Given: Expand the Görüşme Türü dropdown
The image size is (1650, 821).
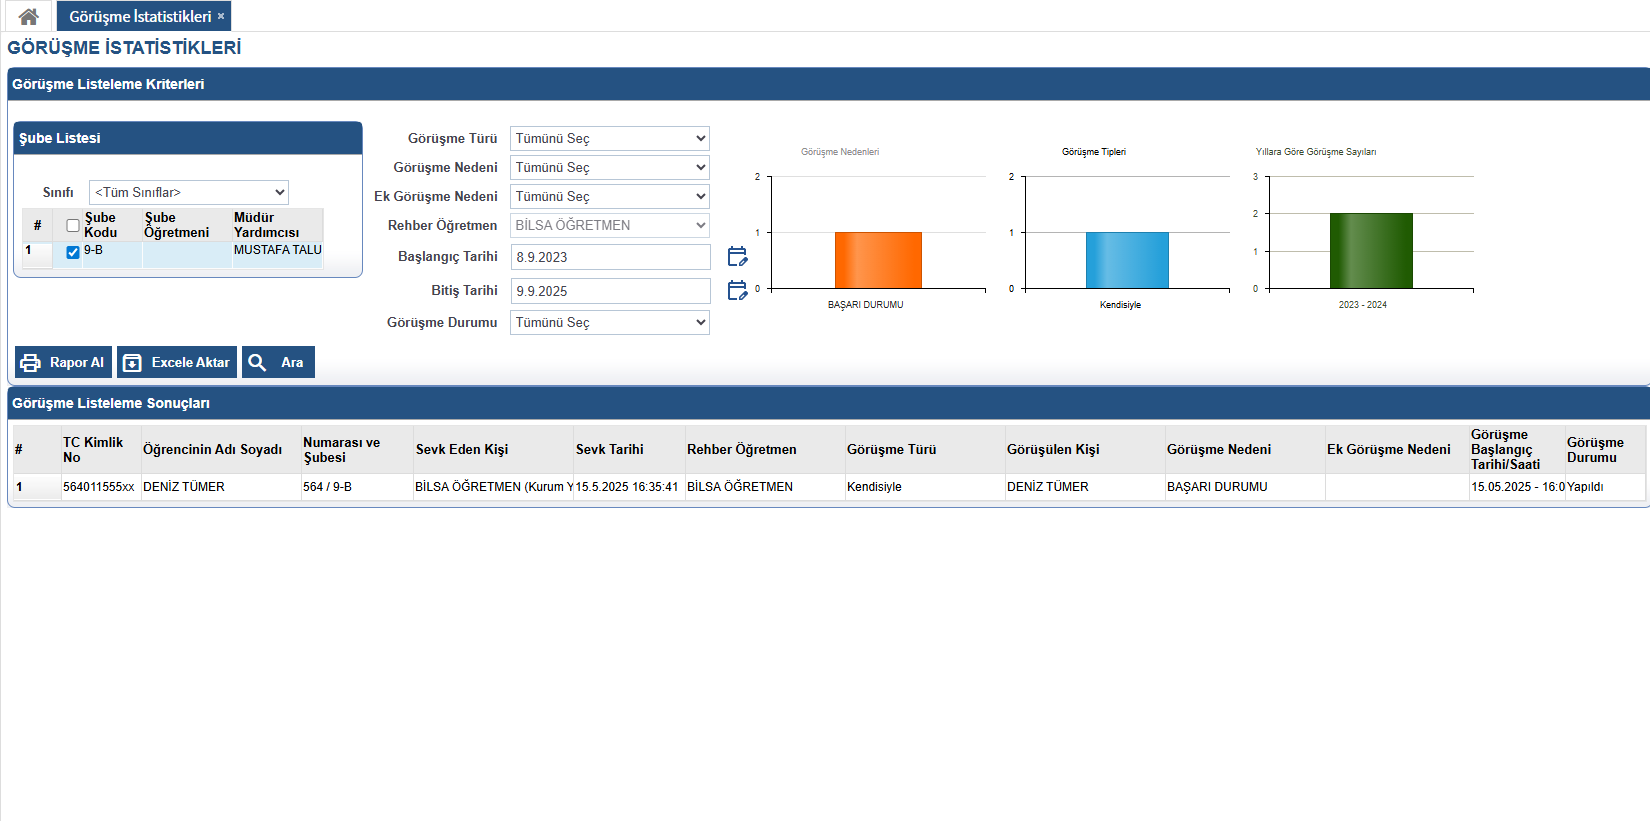Looking at the screenshot, I should point(609,139).
